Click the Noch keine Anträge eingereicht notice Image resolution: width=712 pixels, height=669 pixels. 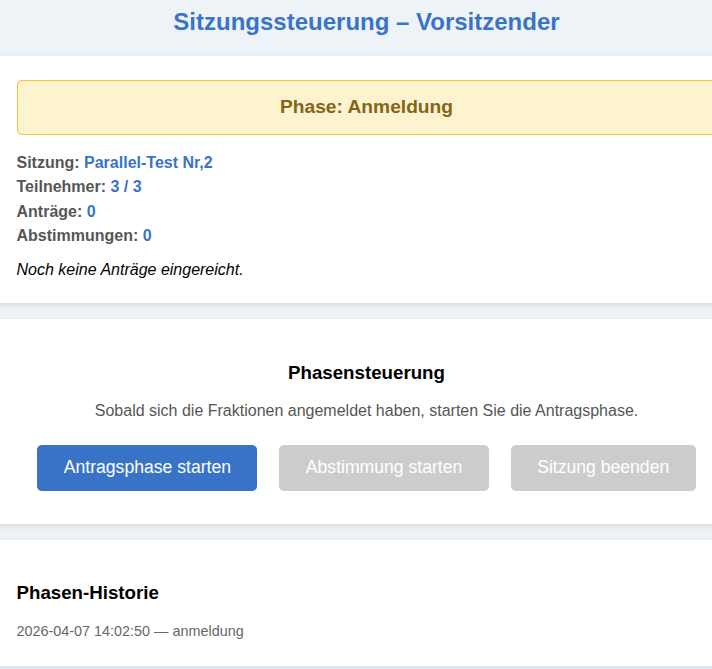[x=130, y=269]
